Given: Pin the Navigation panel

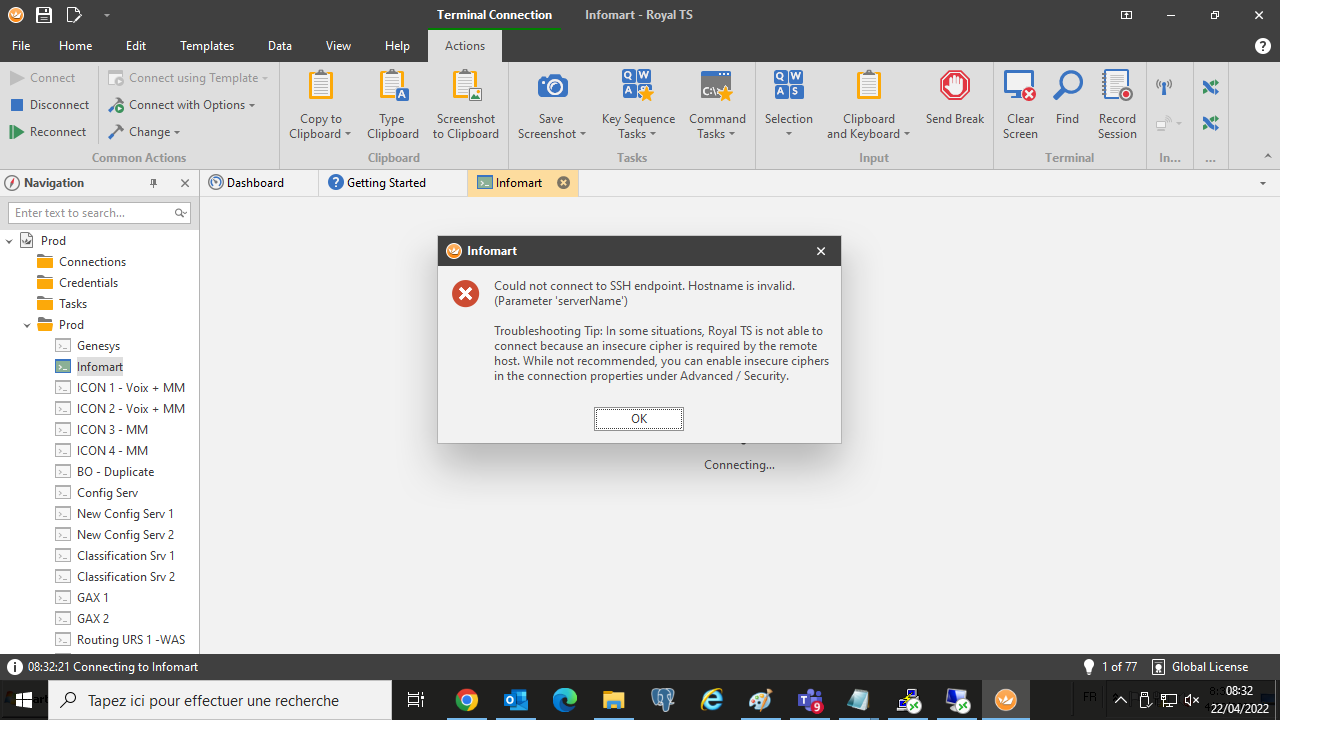Looking at the screenshot, I should [x=153, y=183].
